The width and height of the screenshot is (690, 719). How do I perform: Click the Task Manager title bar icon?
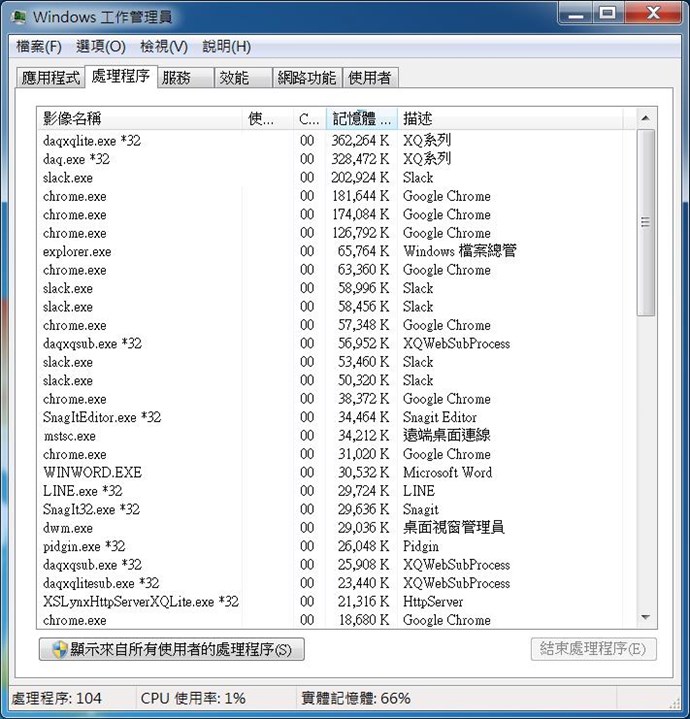19,16
